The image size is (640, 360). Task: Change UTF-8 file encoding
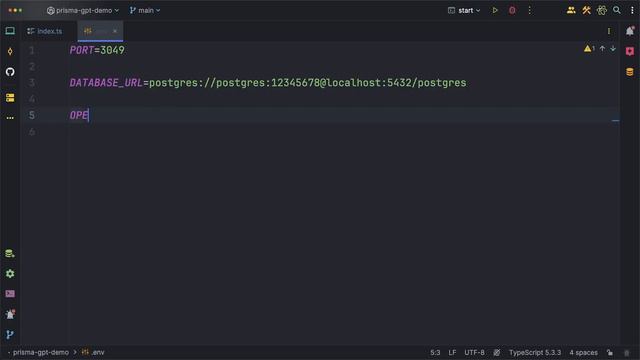tap(474, 353)
